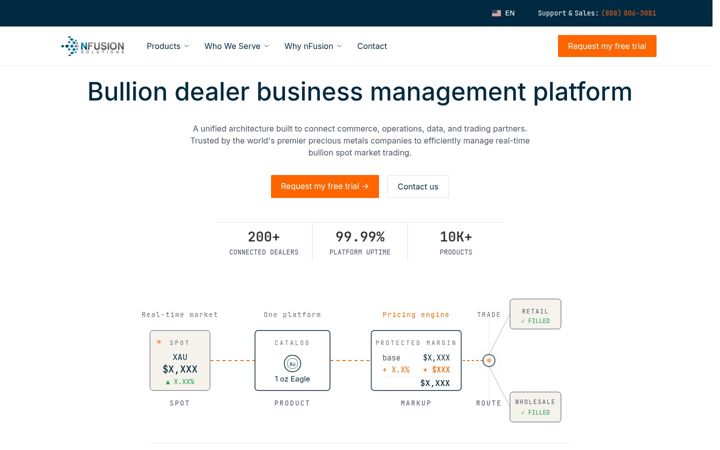This screenshot has height=450, width=720.
Task: Click hero Request my free trial arrow button
Action: click(325, 186)
